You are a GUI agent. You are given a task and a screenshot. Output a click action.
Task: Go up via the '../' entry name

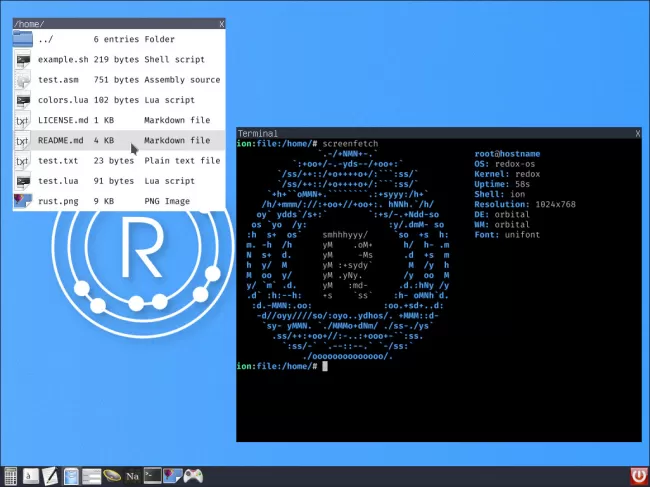click(x=46, y=39)
